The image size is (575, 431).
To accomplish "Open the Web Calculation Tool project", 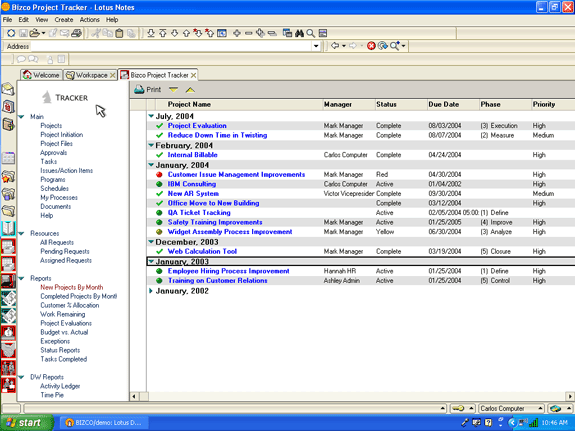I will [202, 252].
